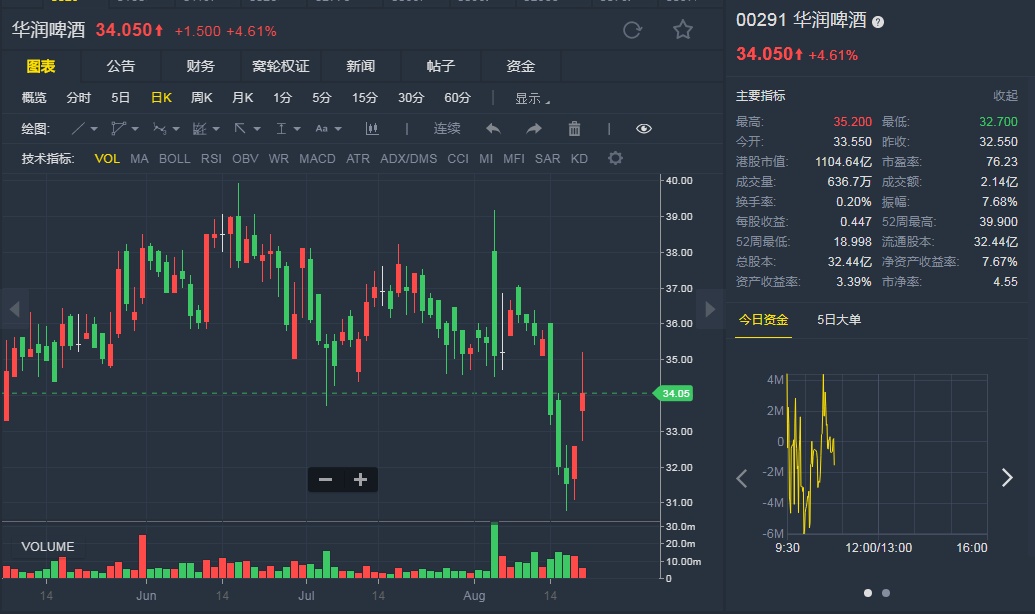This screenshot has height=614, width=1035.
Task: Toggle VOL indicator
Action: click(x=107, y=158)
